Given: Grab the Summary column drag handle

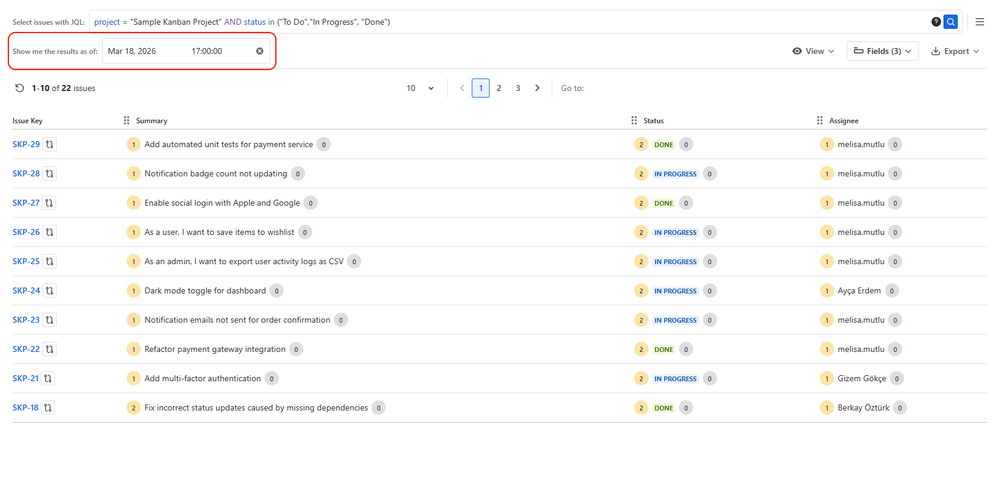Looking at the screenshot, I should (x=126, y=120).
